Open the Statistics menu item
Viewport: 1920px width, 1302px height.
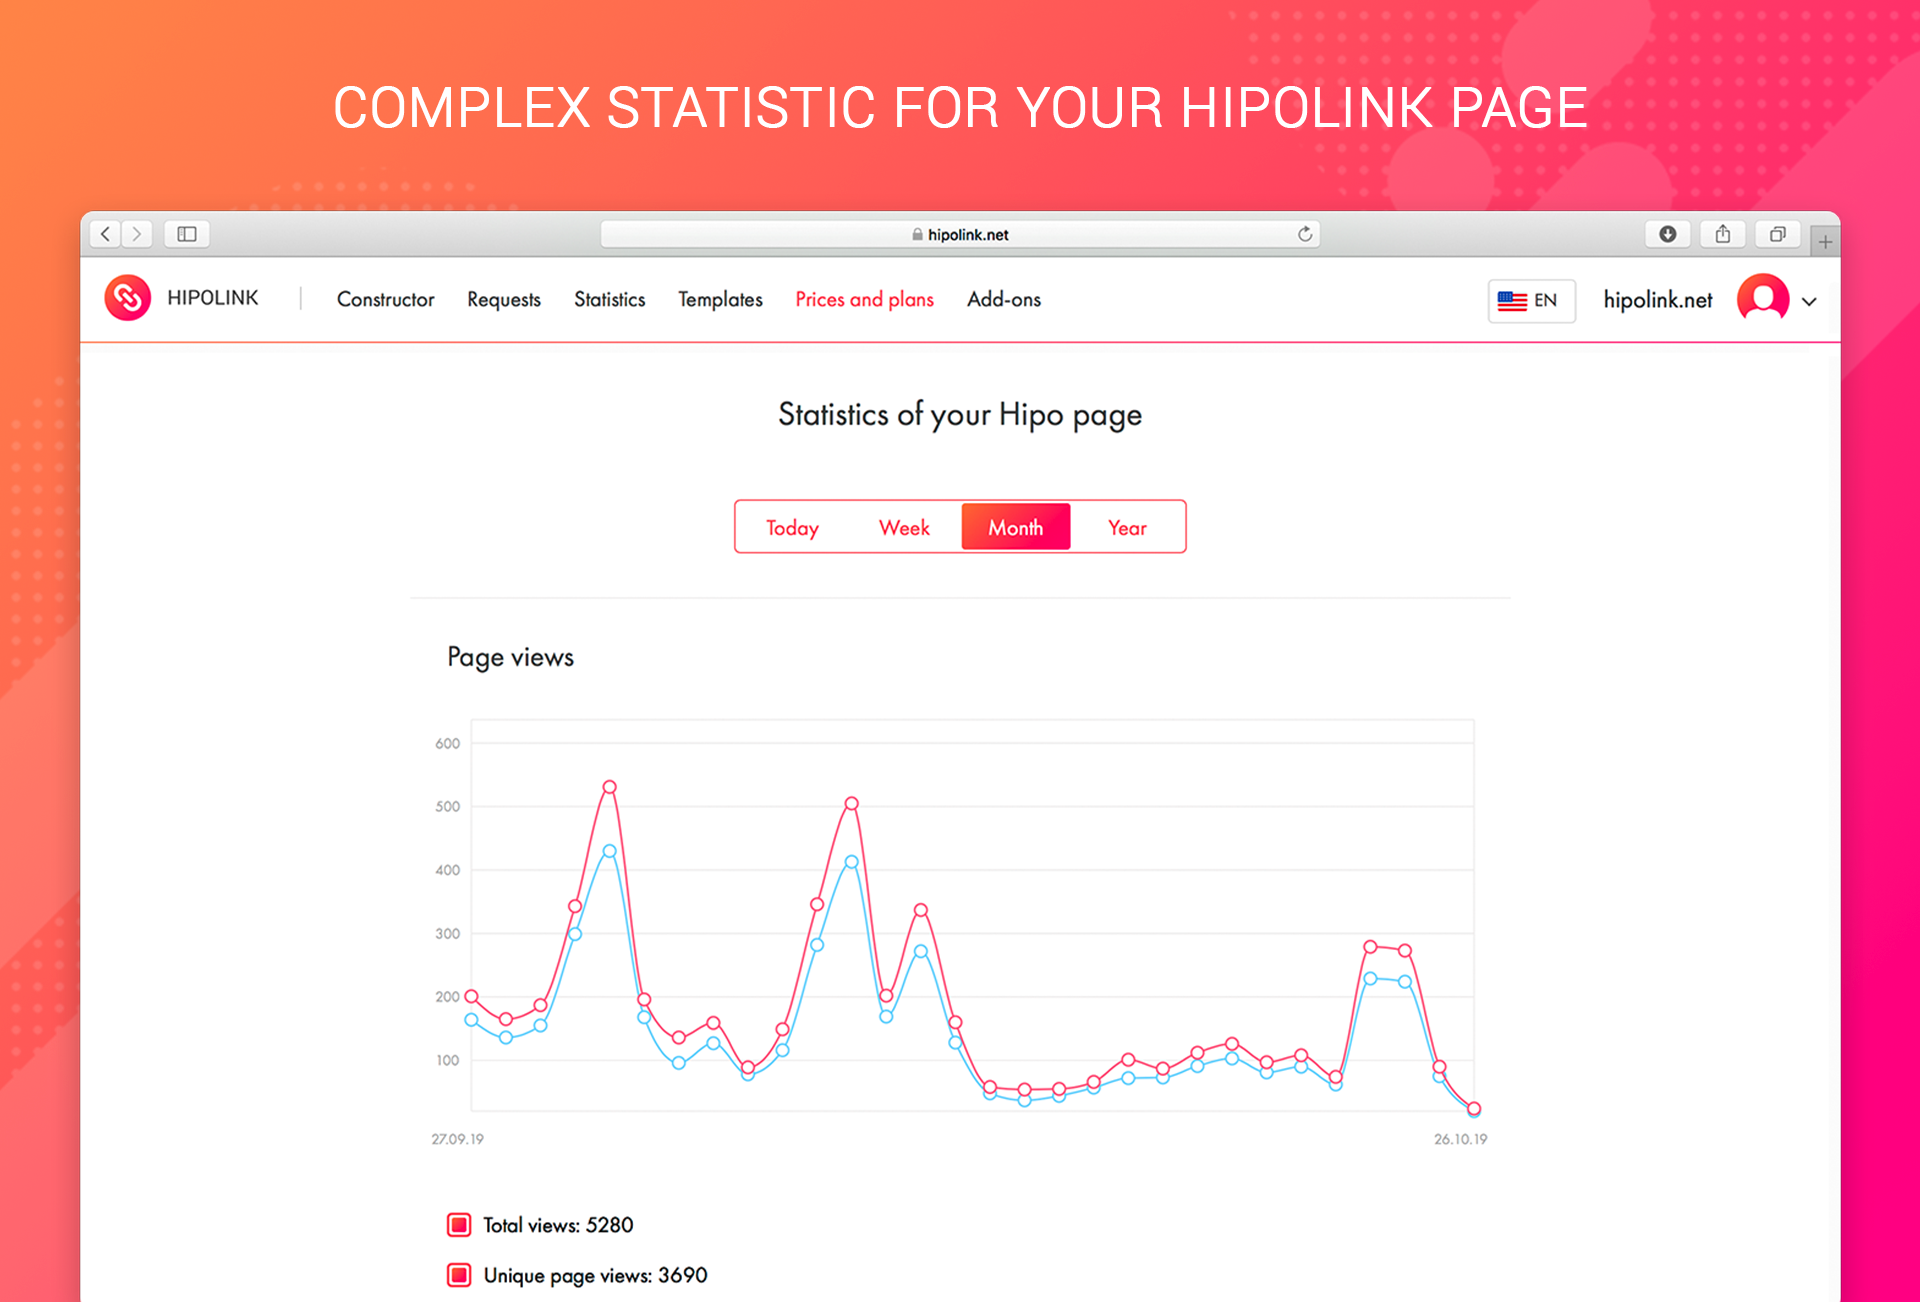click(609, 299)
